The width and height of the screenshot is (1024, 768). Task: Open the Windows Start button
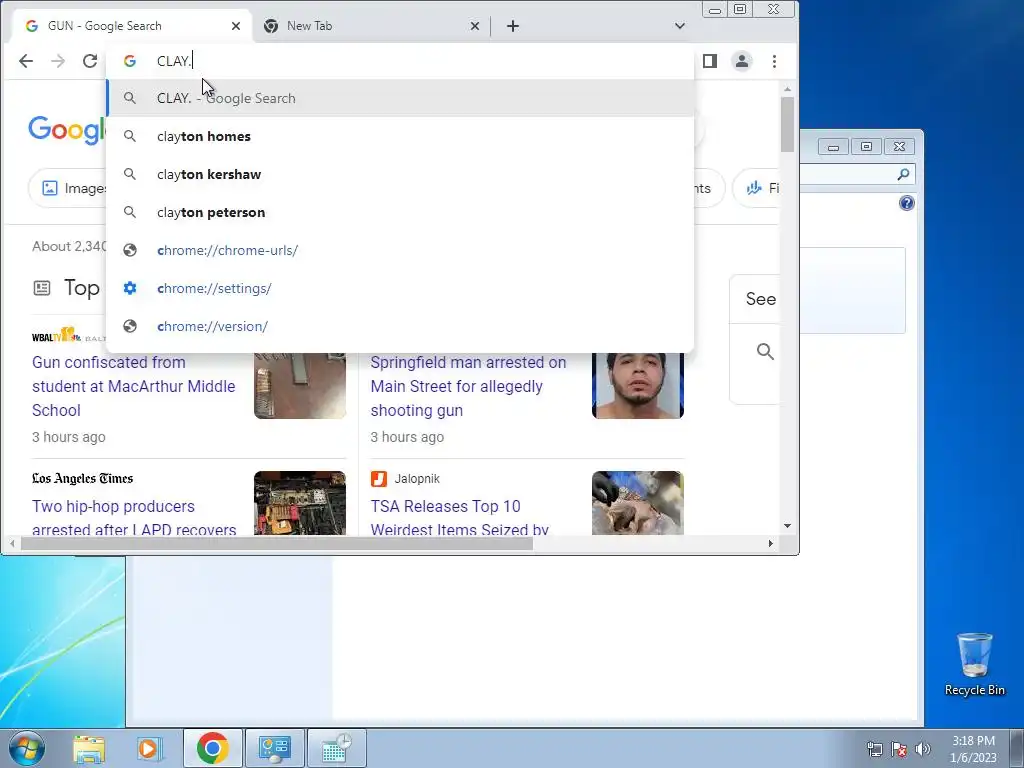(27, 748)
